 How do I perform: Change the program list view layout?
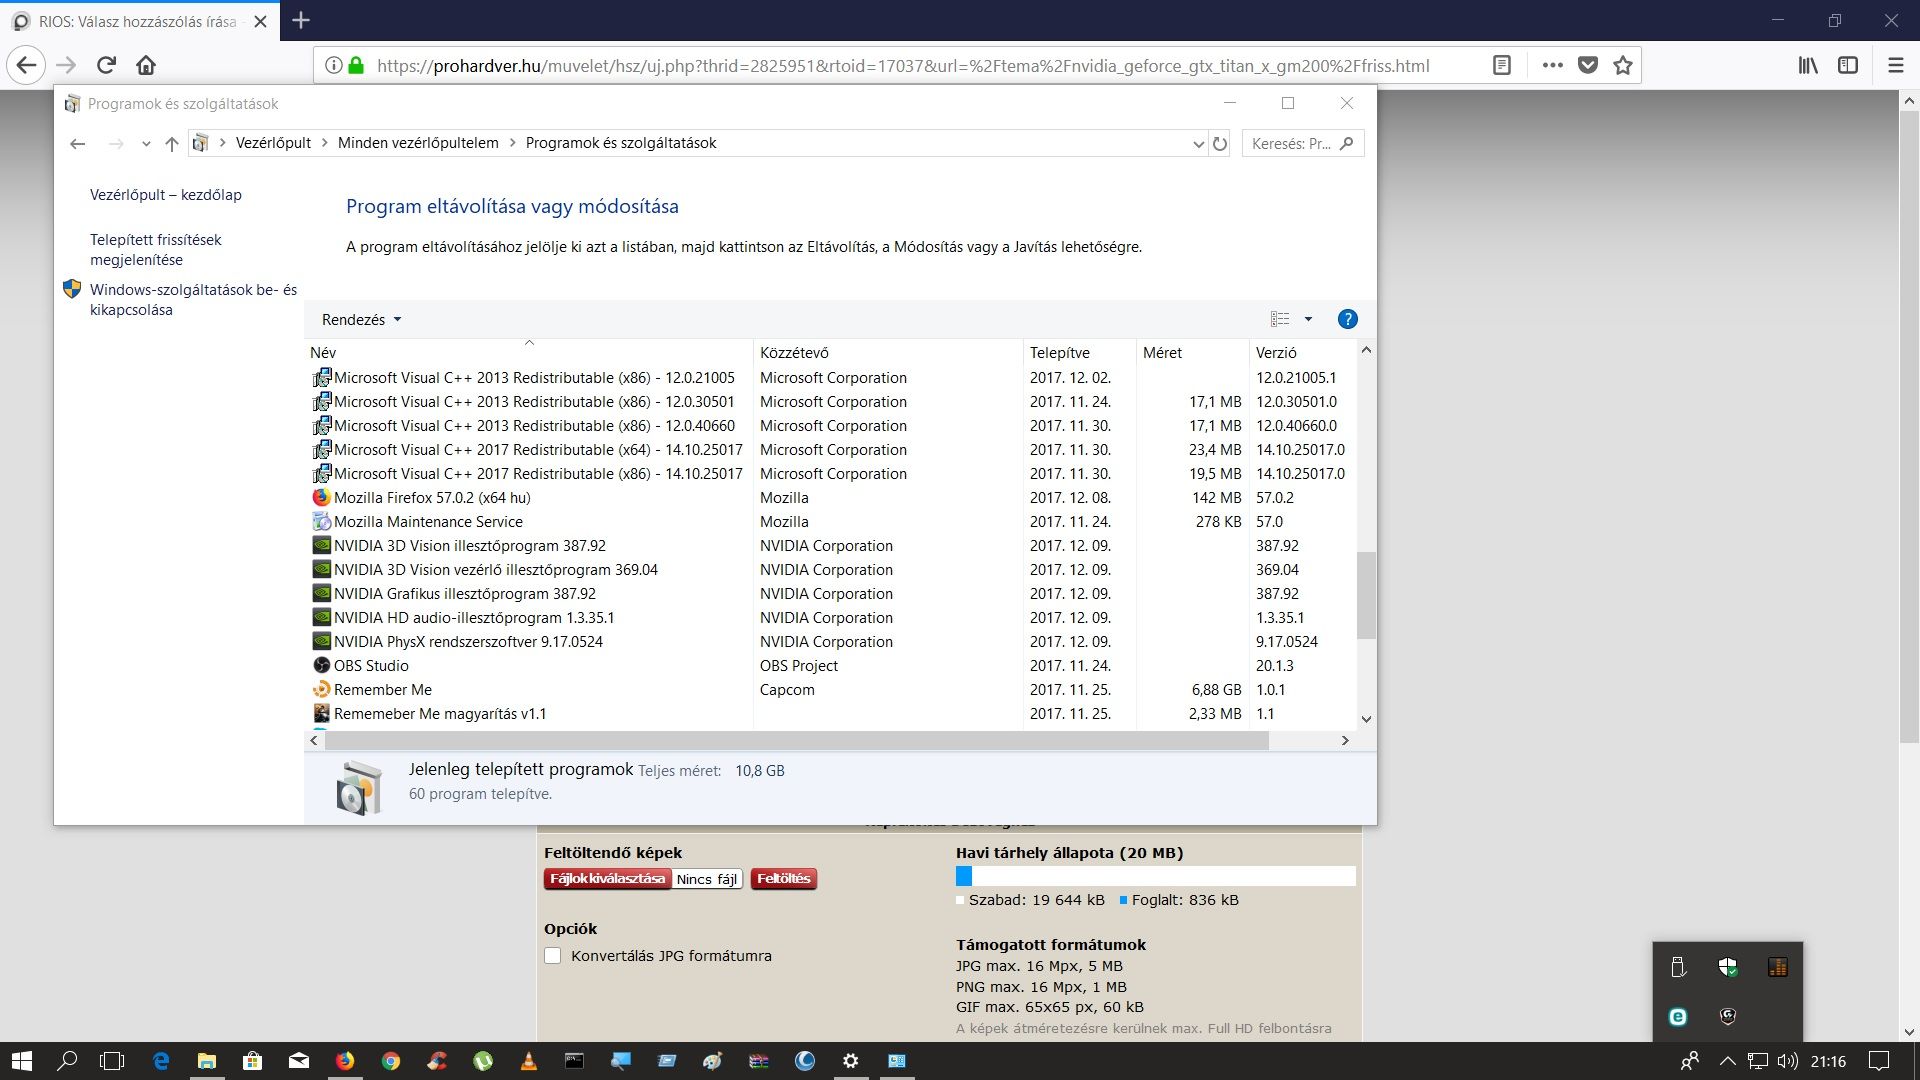click(x=1280, y=320)
